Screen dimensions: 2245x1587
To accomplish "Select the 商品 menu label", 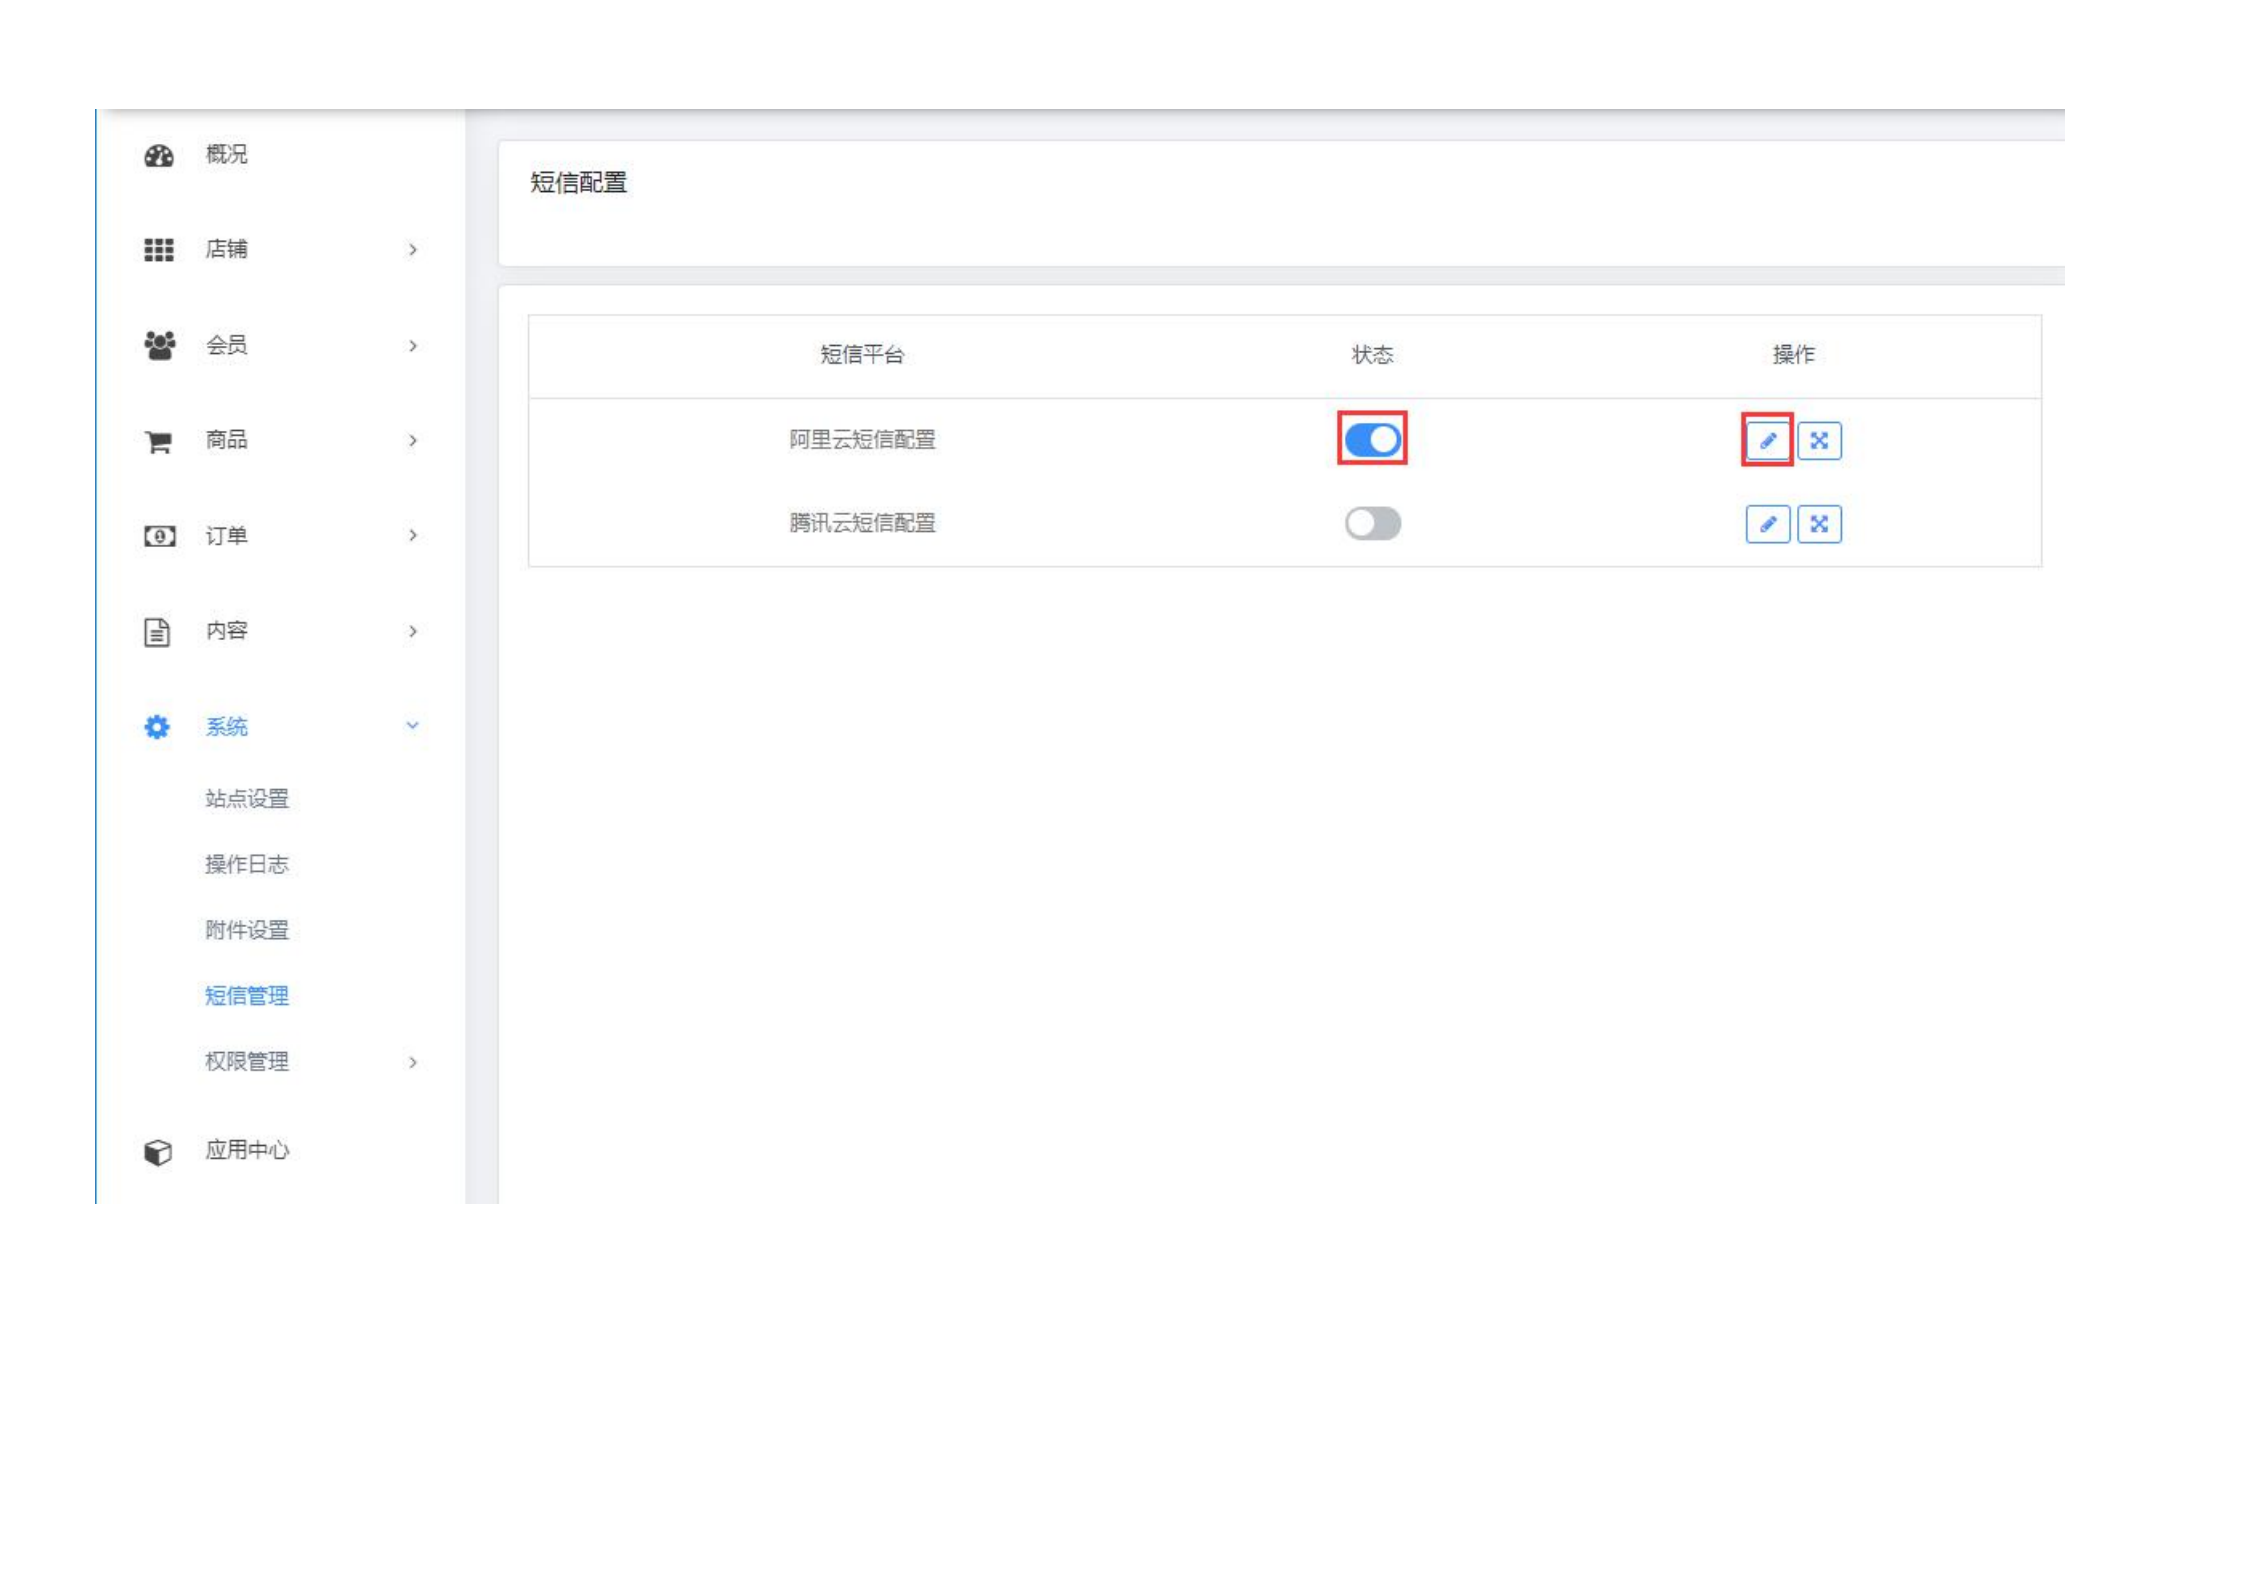I will click(x=226, y=440).
